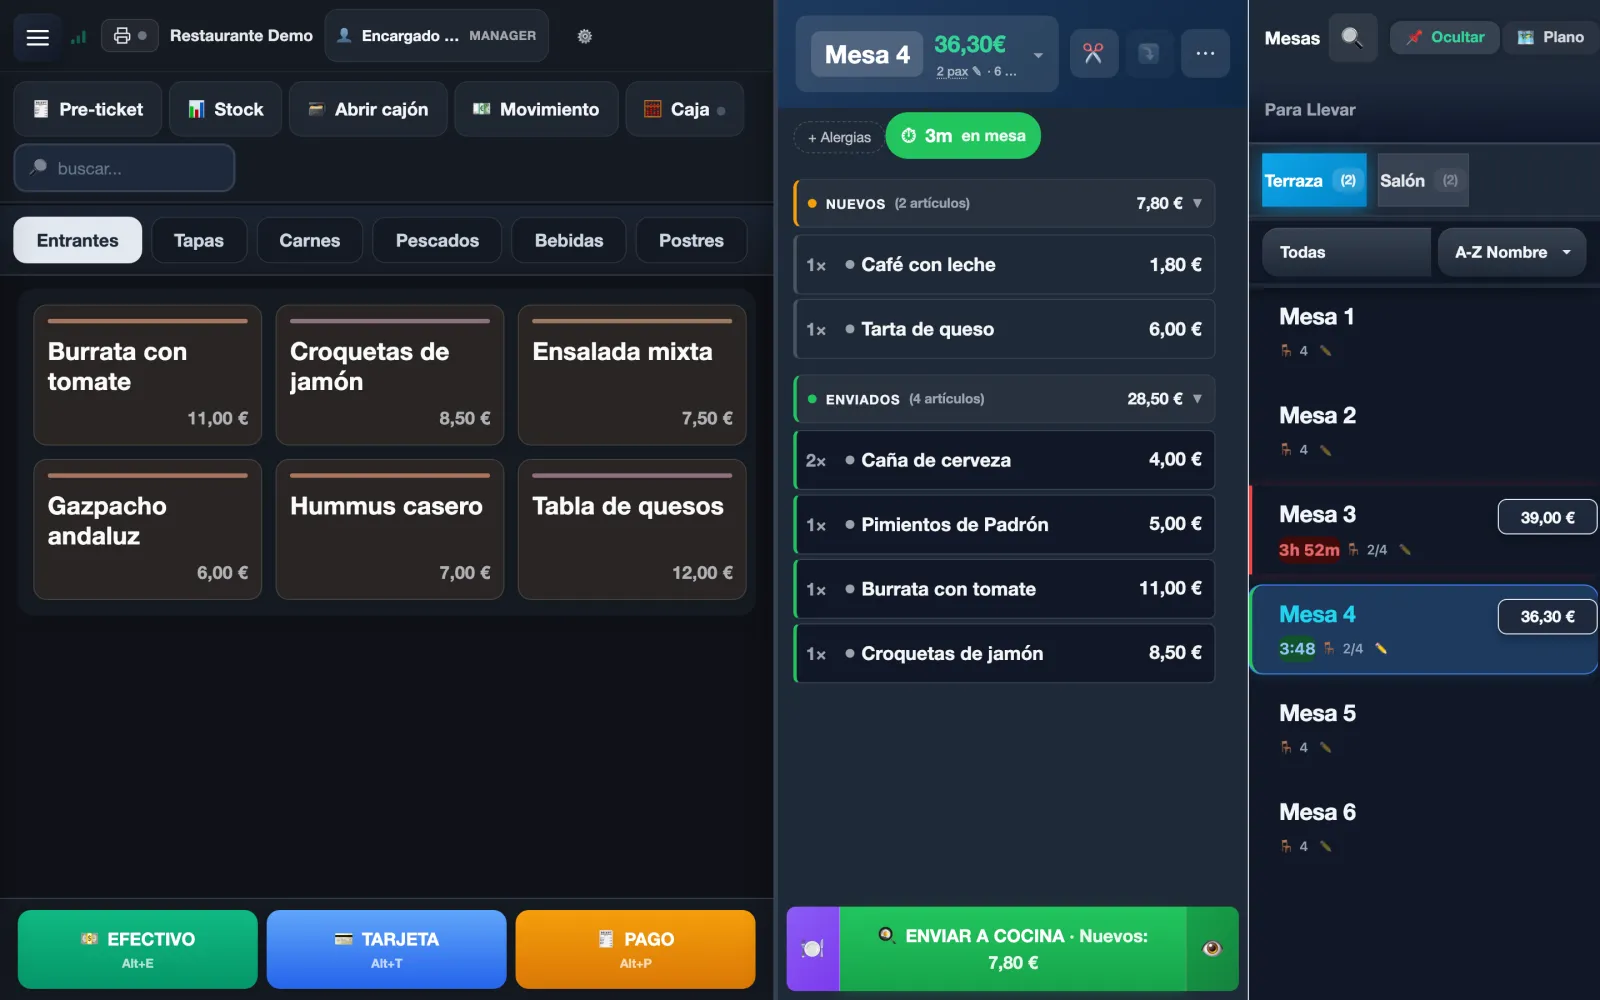1600x1000 pixels.
Task: Search tables with the magnifier icon
Action: tap(1353, 38)
